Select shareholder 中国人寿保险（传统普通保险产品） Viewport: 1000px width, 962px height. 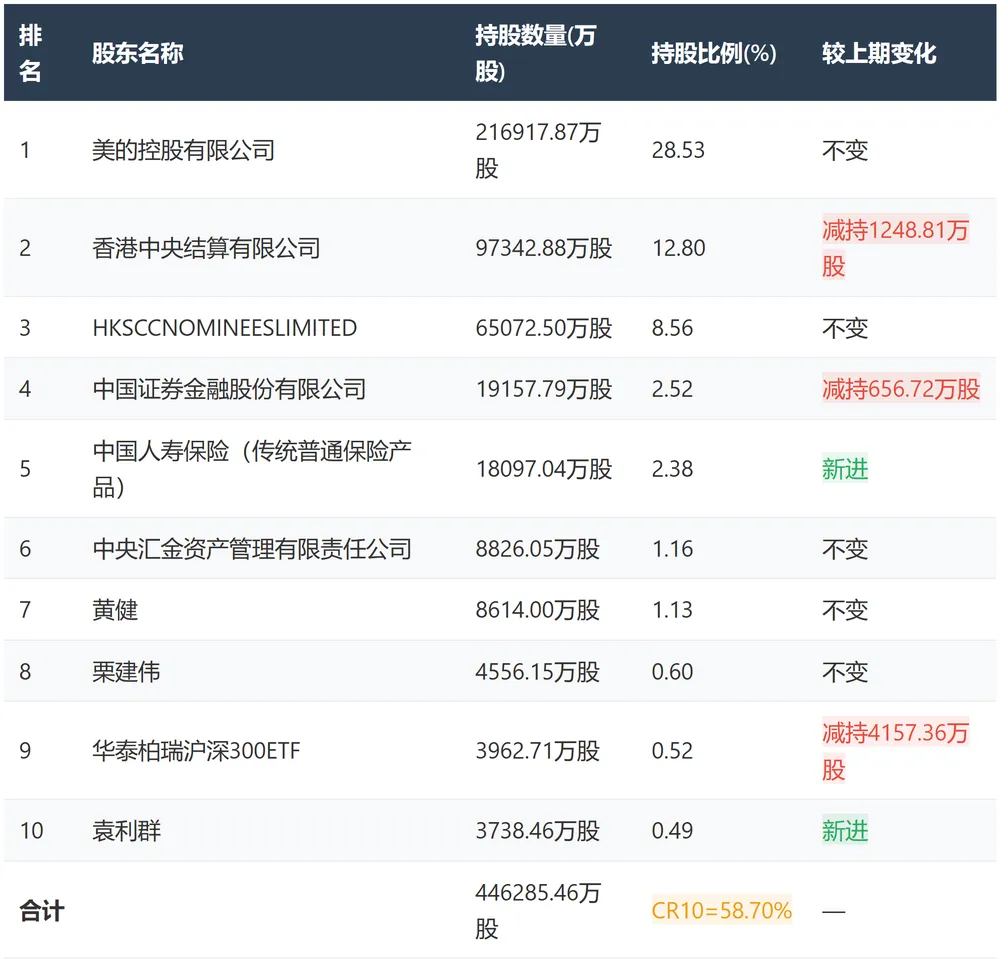pos(252,469)
